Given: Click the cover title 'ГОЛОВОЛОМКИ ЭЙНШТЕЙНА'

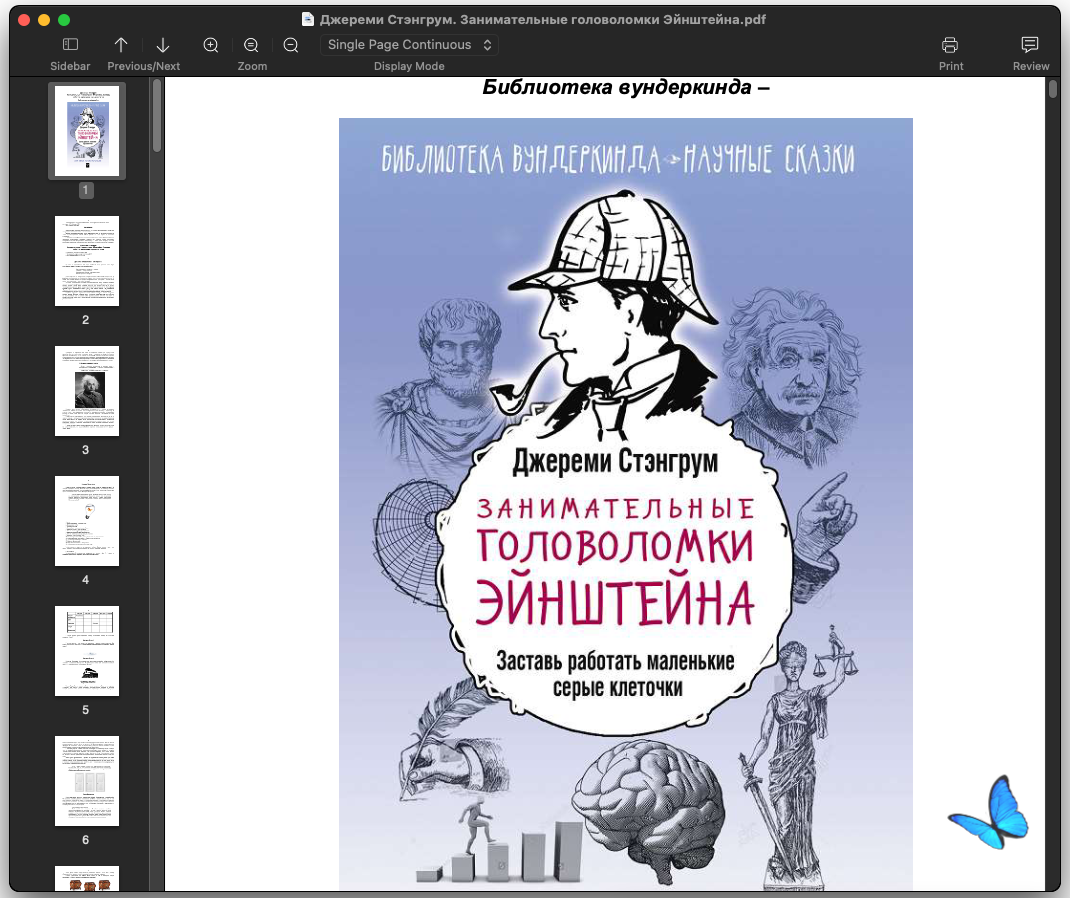Looking at the screenshot, I should pyautogui.click(x=615, y=576).
